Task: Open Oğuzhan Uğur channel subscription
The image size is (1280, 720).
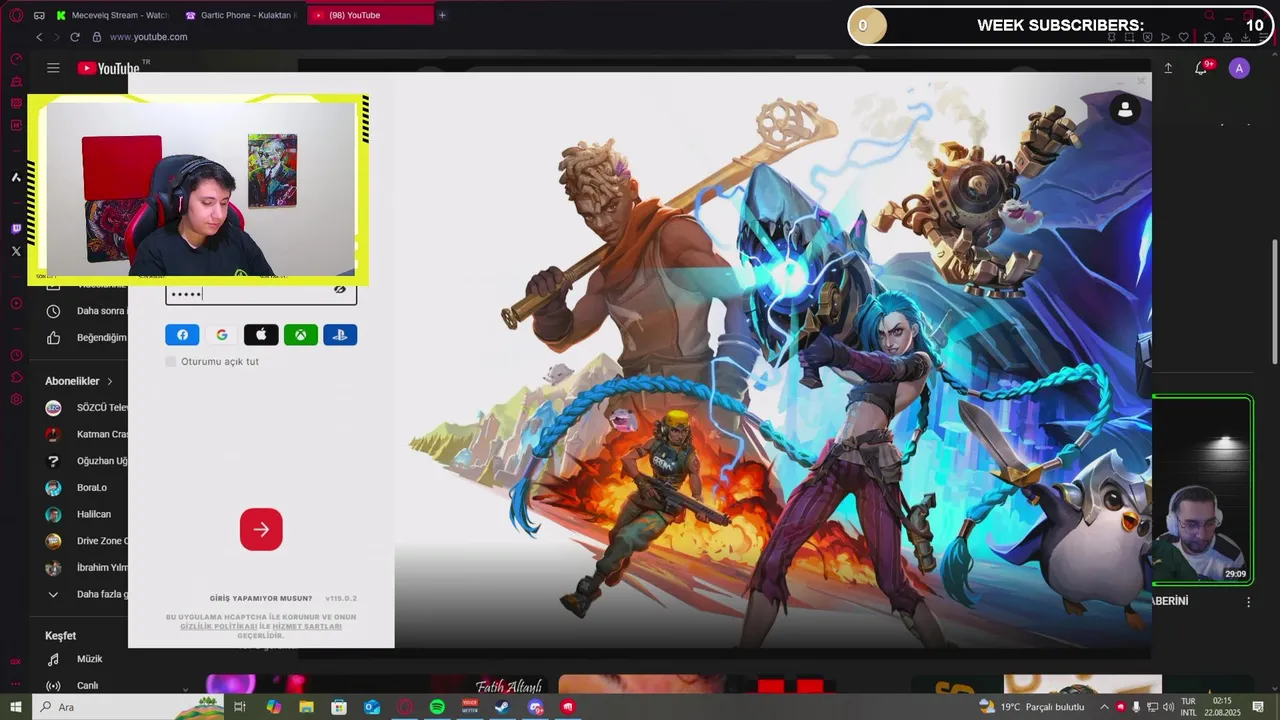Action: point(87,461)
